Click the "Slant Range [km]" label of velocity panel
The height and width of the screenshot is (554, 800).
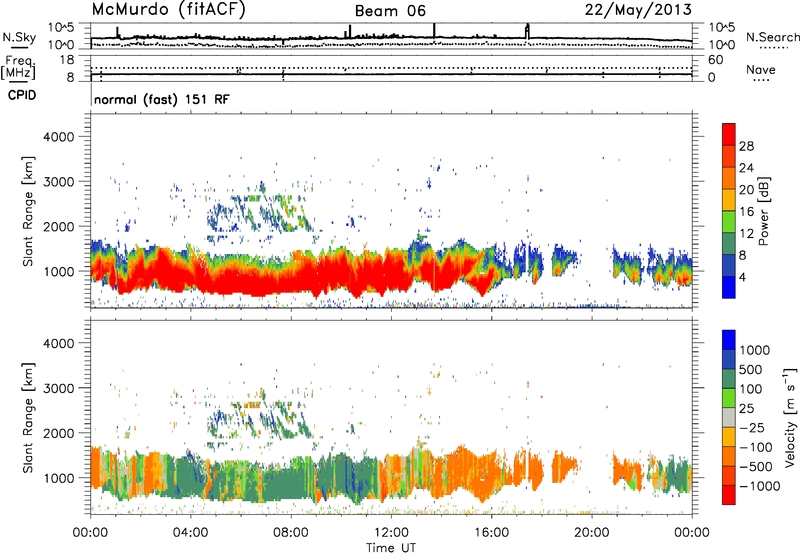click(x=28, y=418)
